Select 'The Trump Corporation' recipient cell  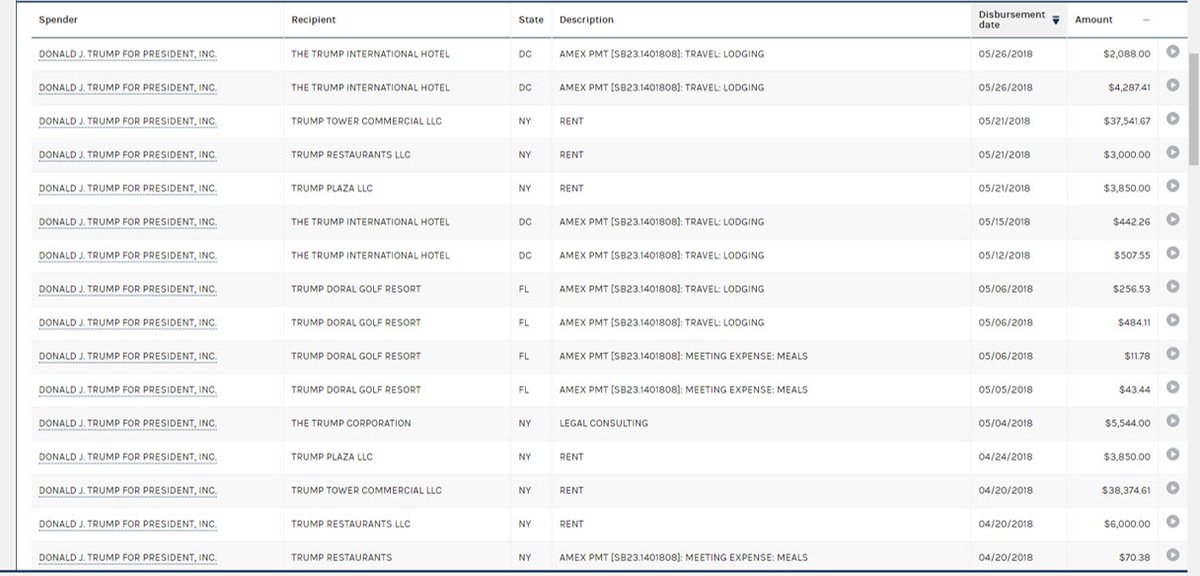pyautogui.click(x=351, y=423)
